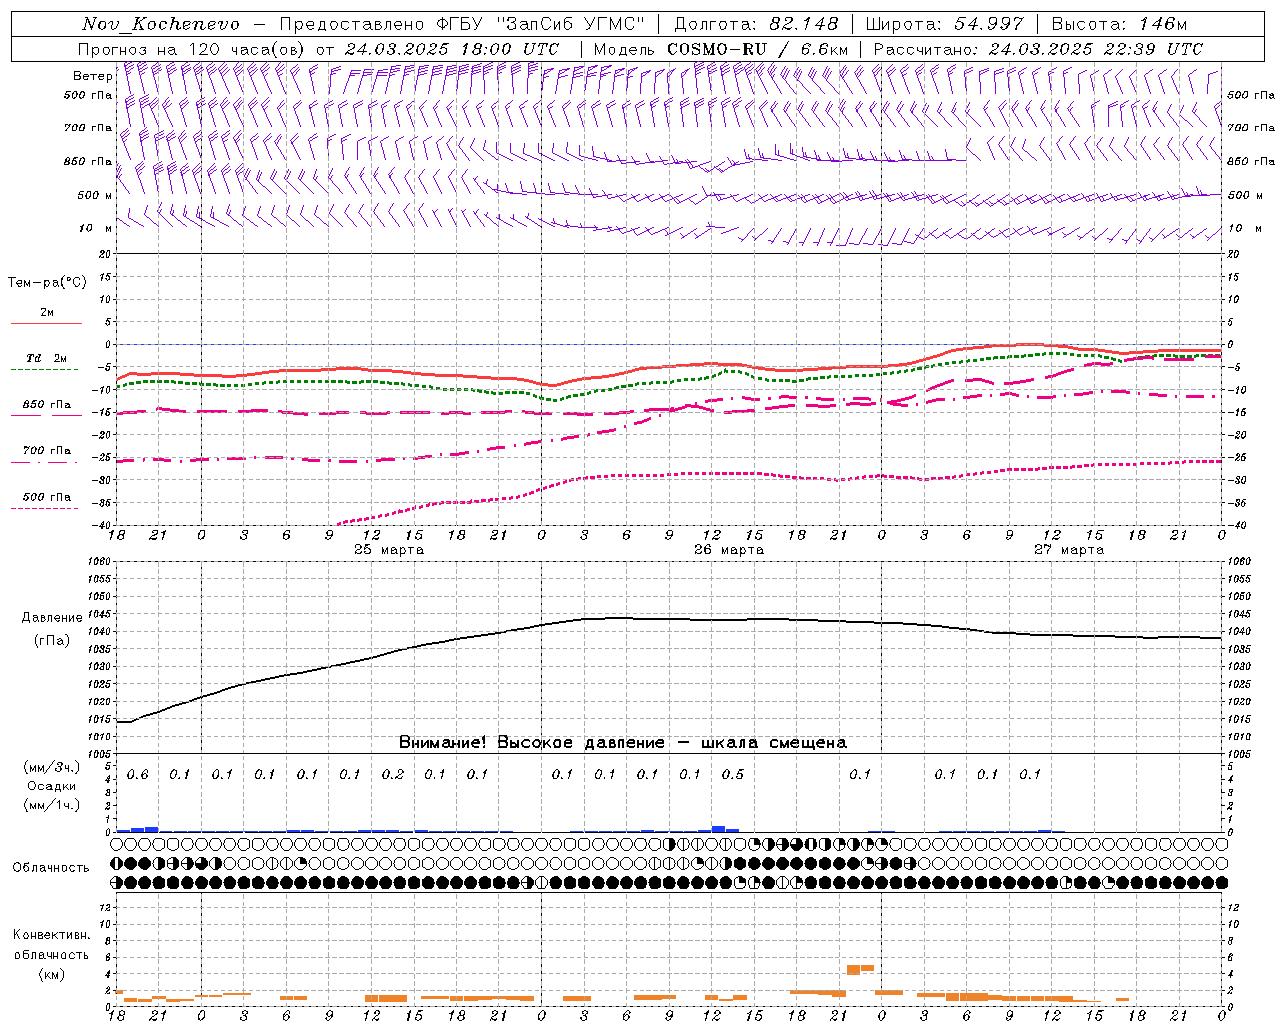
Task: Click the station name Nov_Kochenevo
Action: tap(160, 24)
